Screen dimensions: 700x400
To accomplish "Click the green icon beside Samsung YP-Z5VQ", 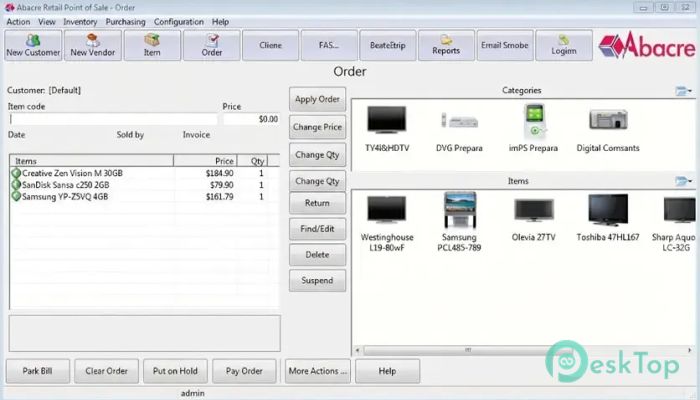I will point(16,196).
